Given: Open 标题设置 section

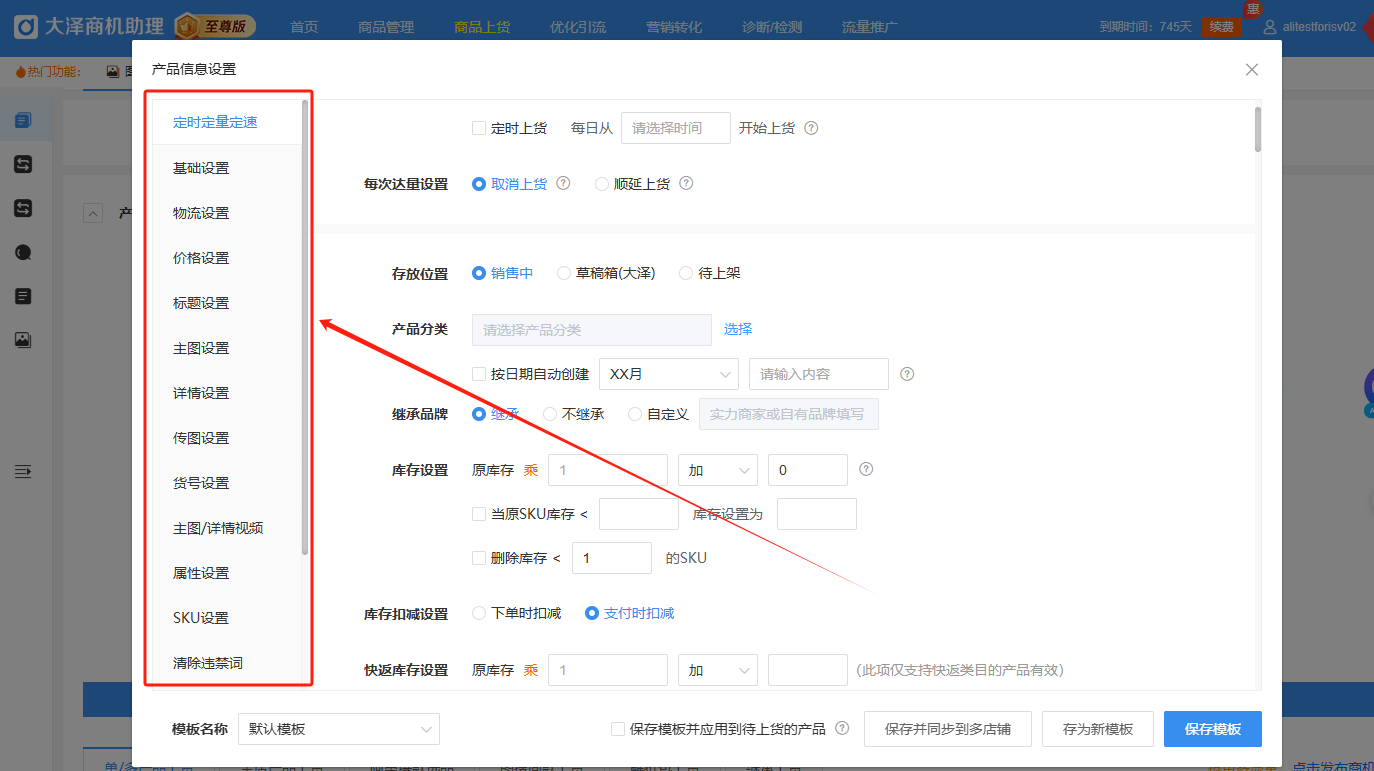Looking at the screenshot, I should (201, 303).
